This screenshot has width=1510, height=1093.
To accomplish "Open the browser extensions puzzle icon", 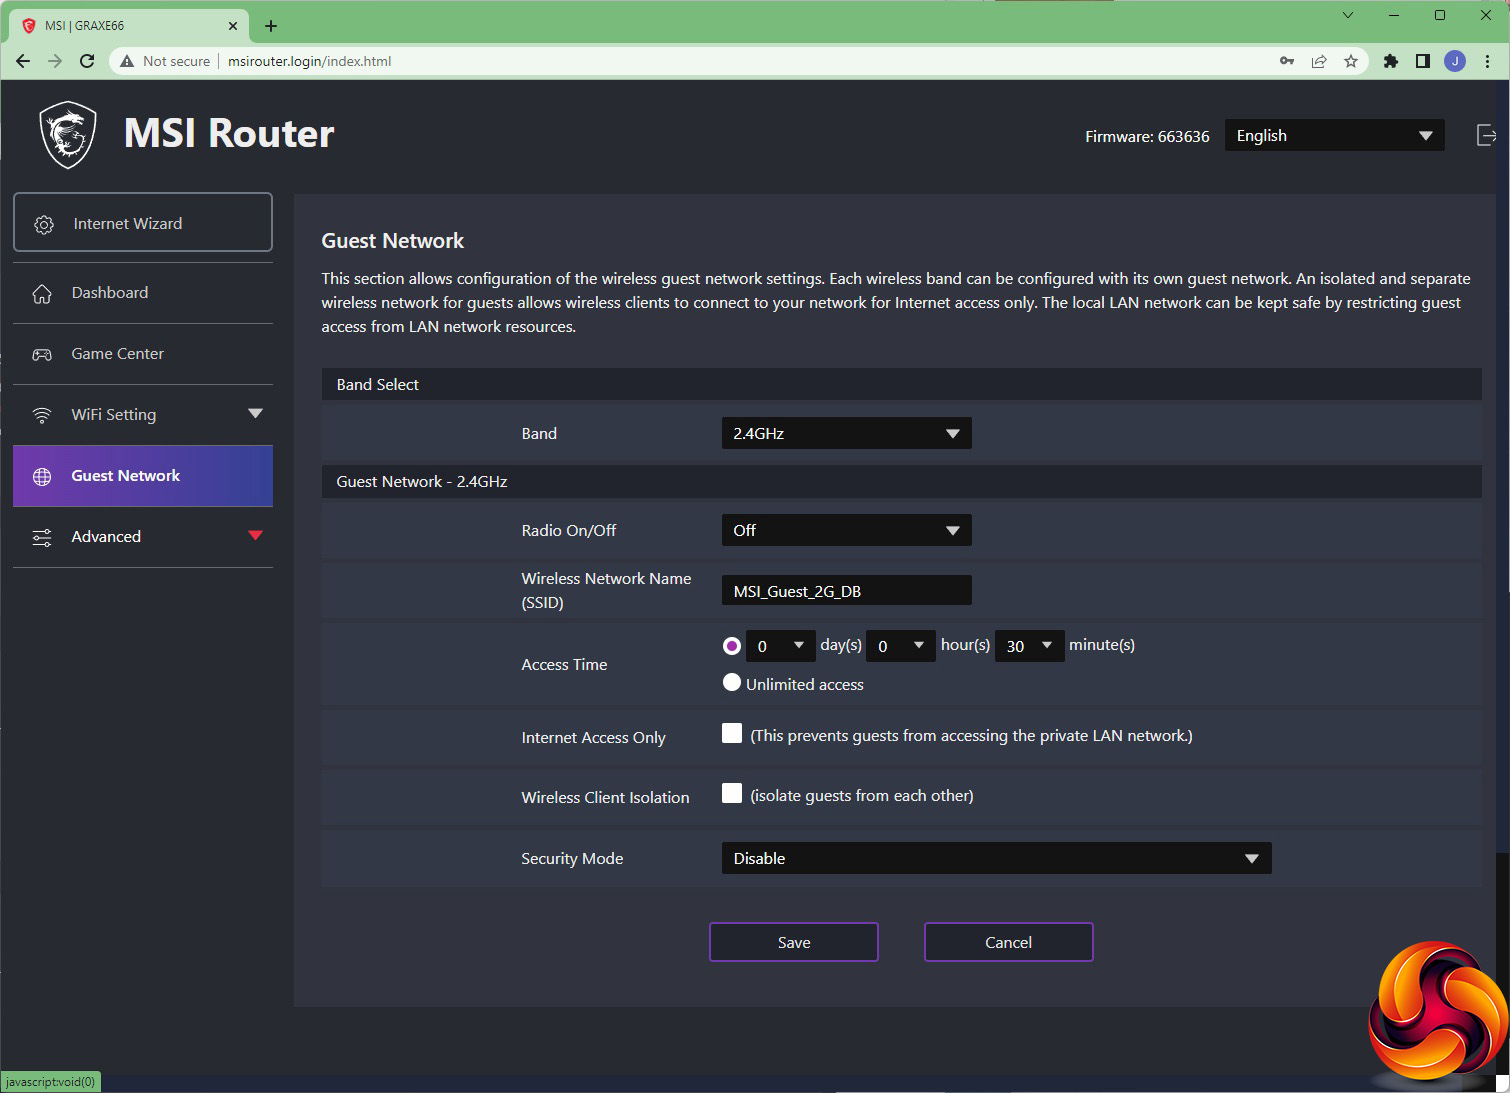I will click(x=1390, y=61).
